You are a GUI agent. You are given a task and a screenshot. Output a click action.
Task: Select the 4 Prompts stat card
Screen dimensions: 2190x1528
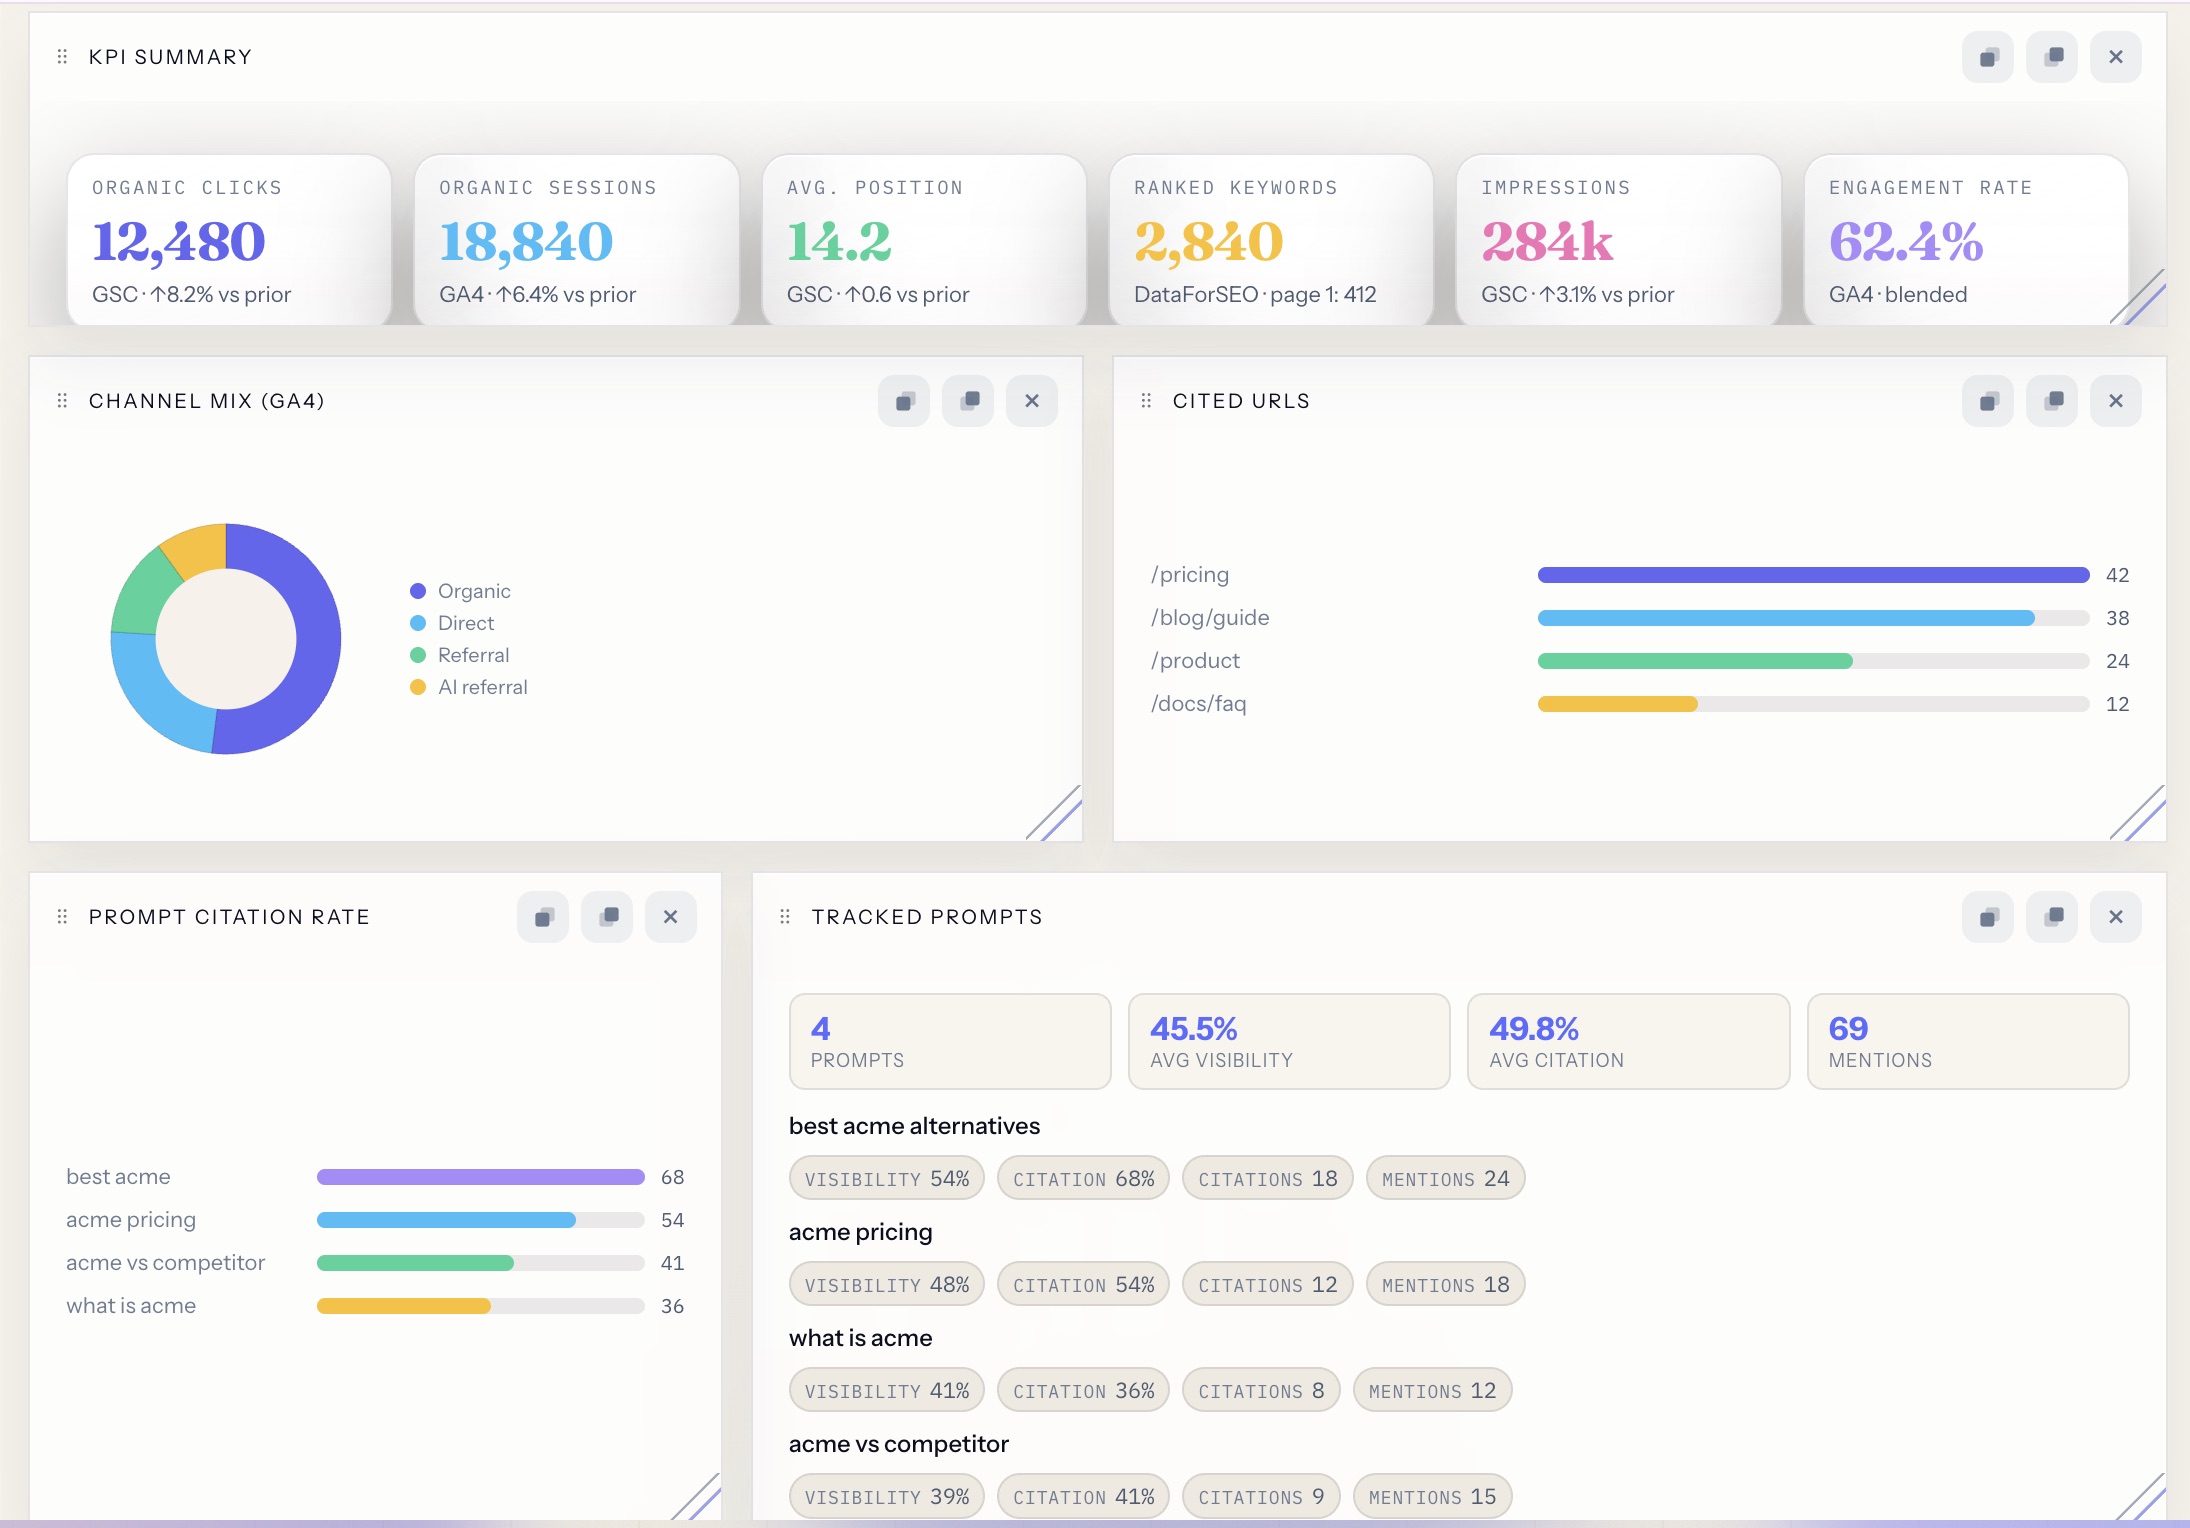[x=950, y=1041]
